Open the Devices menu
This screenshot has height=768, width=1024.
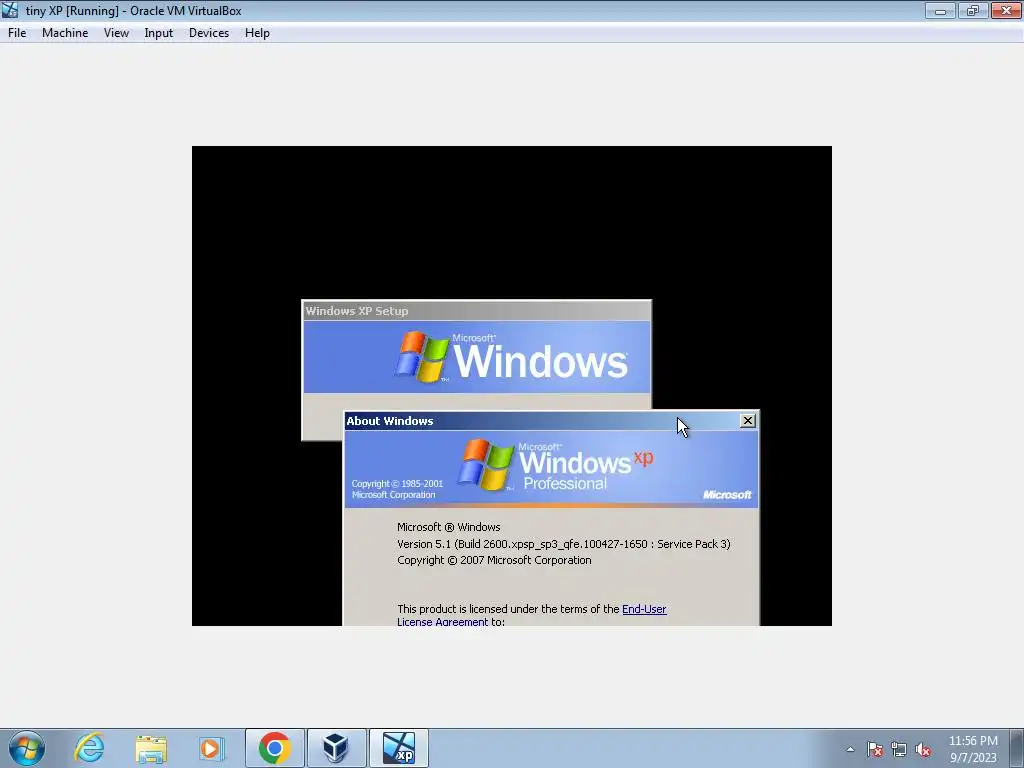[x=209, y=33]
